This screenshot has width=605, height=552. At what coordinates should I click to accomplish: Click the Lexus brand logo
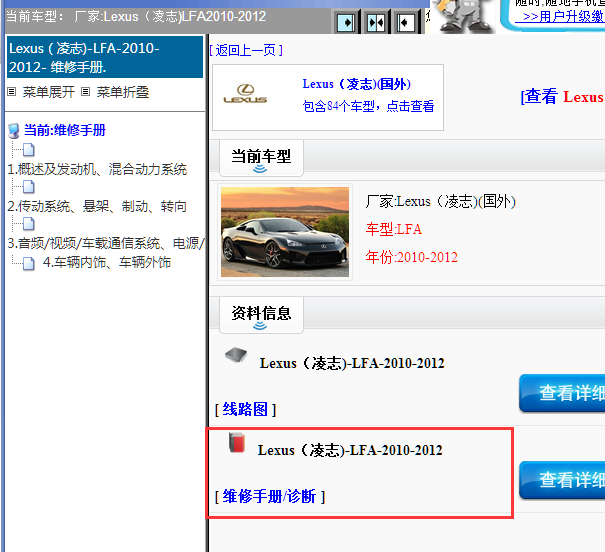245,94
